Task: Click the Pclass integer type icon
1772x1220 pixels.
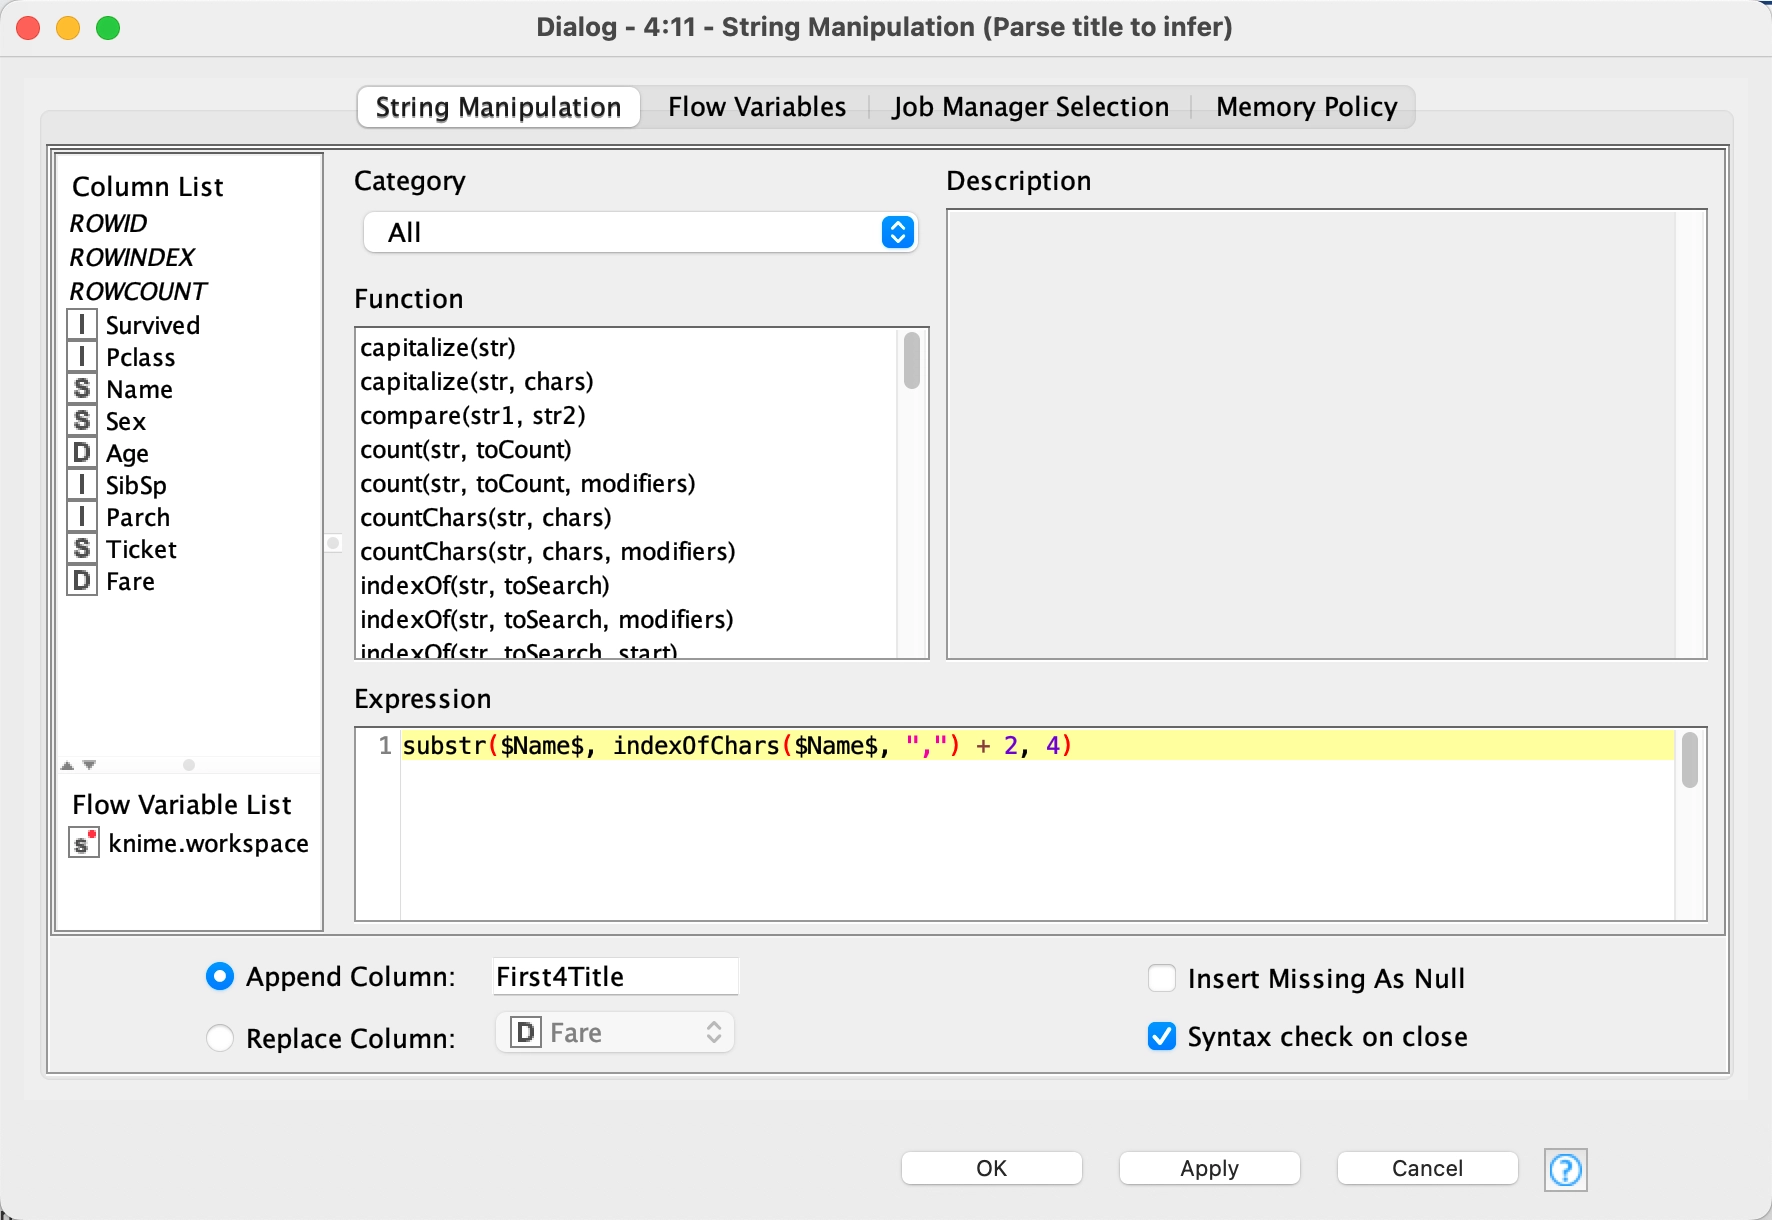Action: [x=82, y=357]
